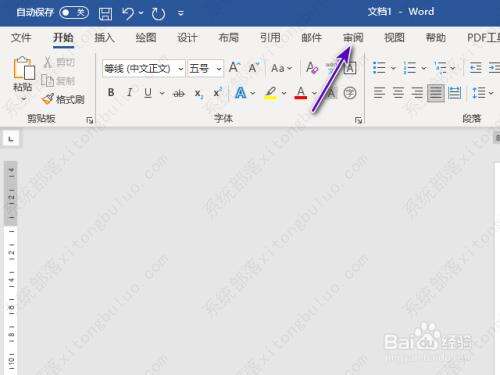
Task: Apply the red font color swatch
Action: pyautogui.click(x=301, y=93)
